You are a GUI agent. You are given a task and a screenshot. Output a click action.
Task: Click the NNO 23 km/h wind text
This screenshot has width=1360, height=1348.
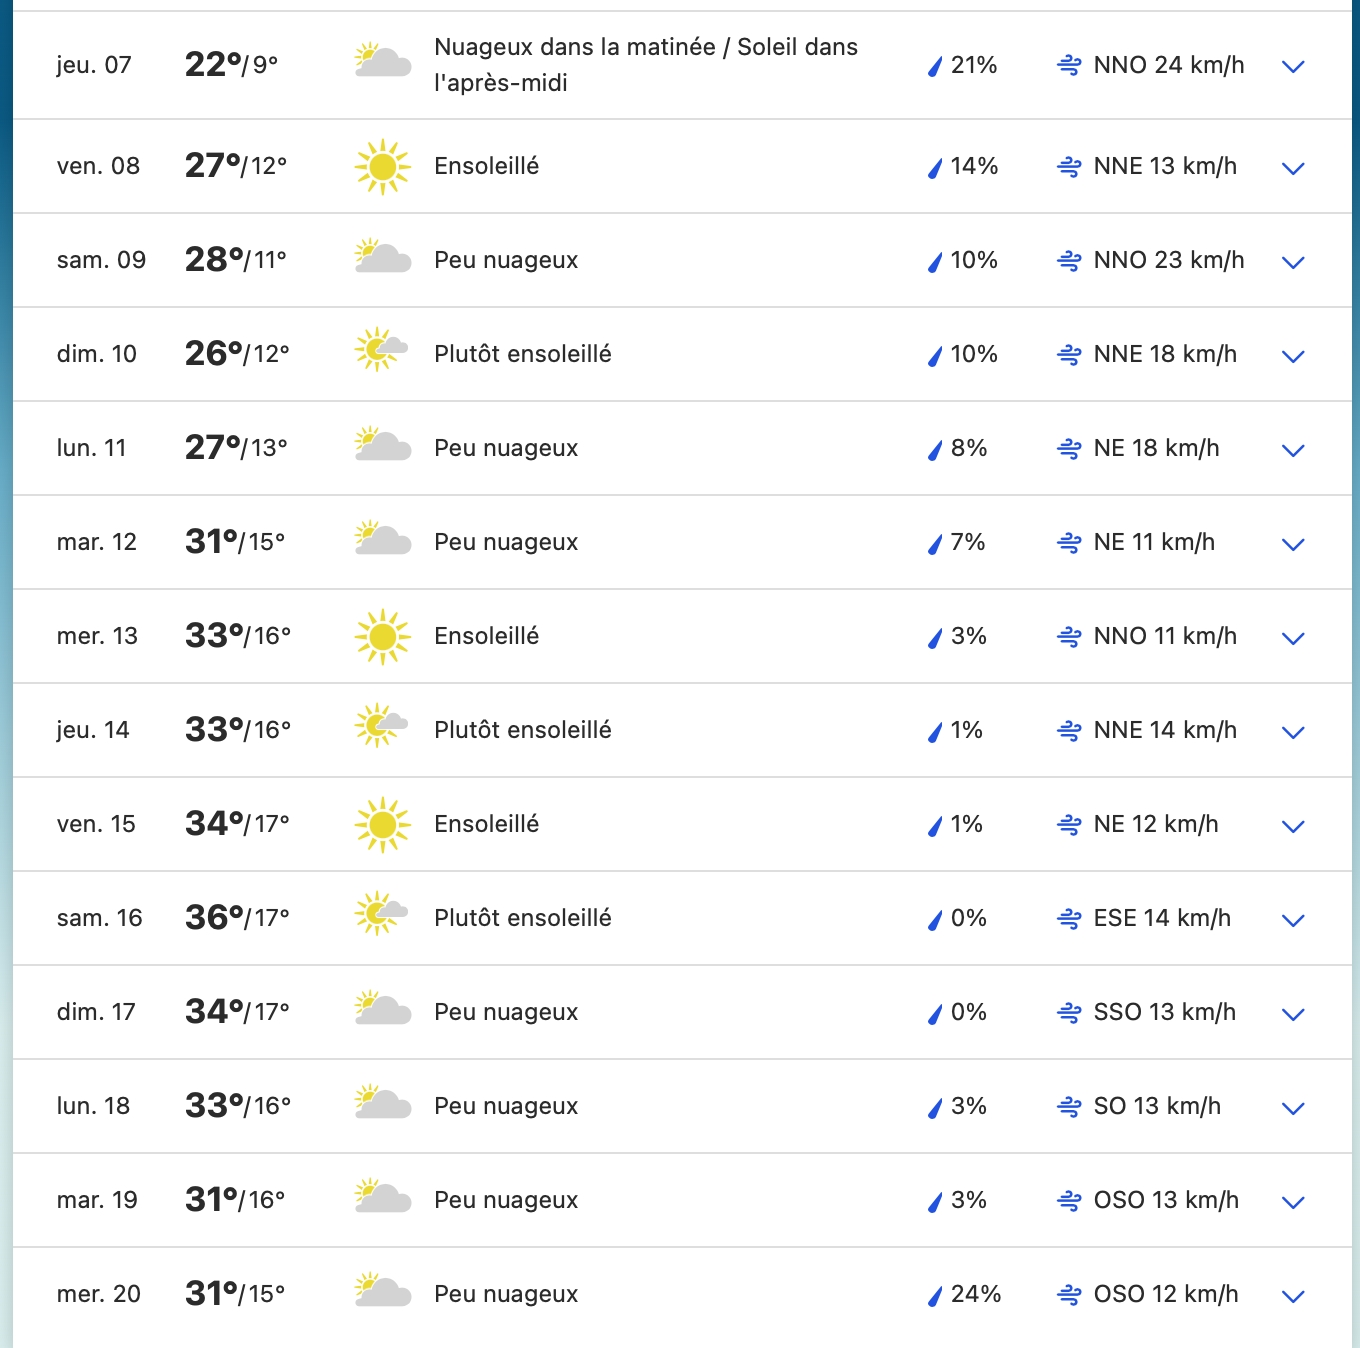pos(1169,260)
